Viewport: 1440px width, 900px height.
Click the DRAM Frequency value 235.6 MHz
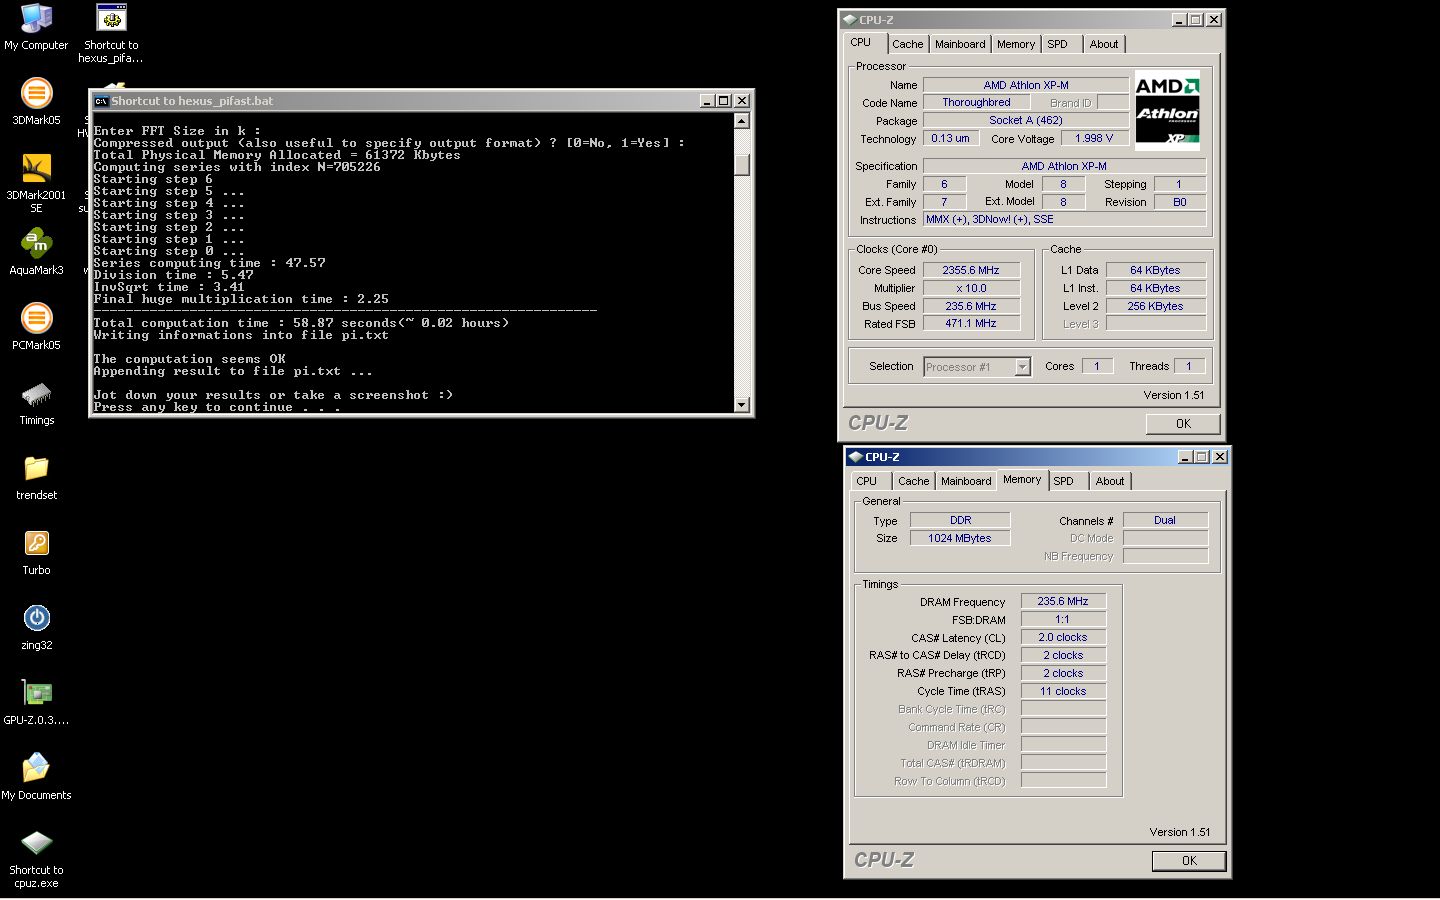pyautogui.click(x=1063, y=602)
